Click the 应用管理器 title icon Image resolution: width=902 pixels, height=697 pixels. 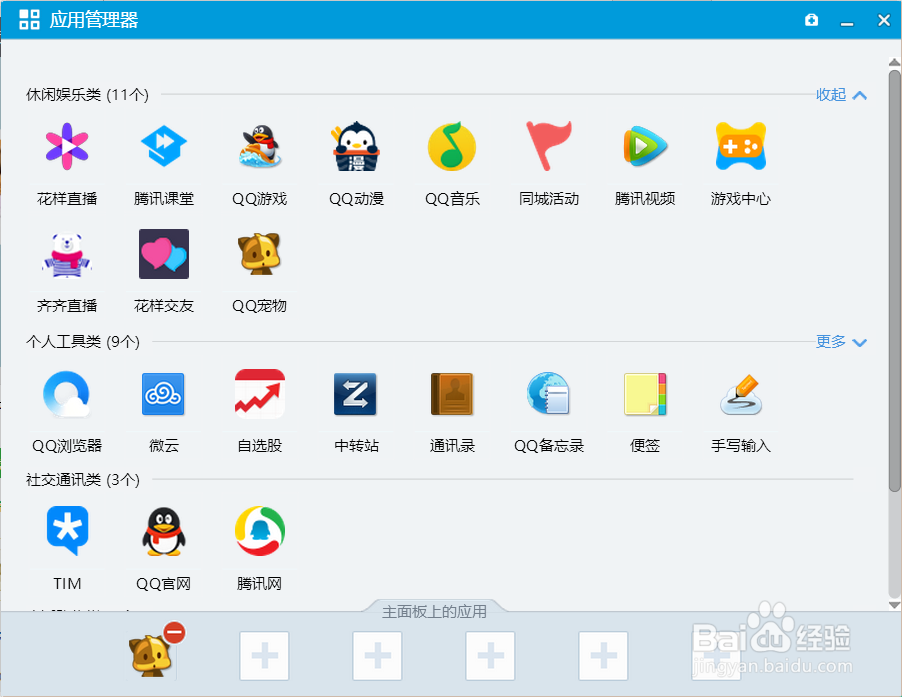point(29,20)
